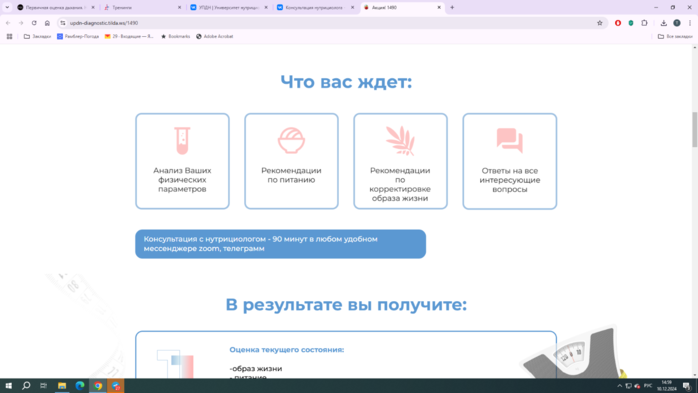Open the orange taskbar application
The width and height of the screenshot is (698, 393).
point(116,385)
